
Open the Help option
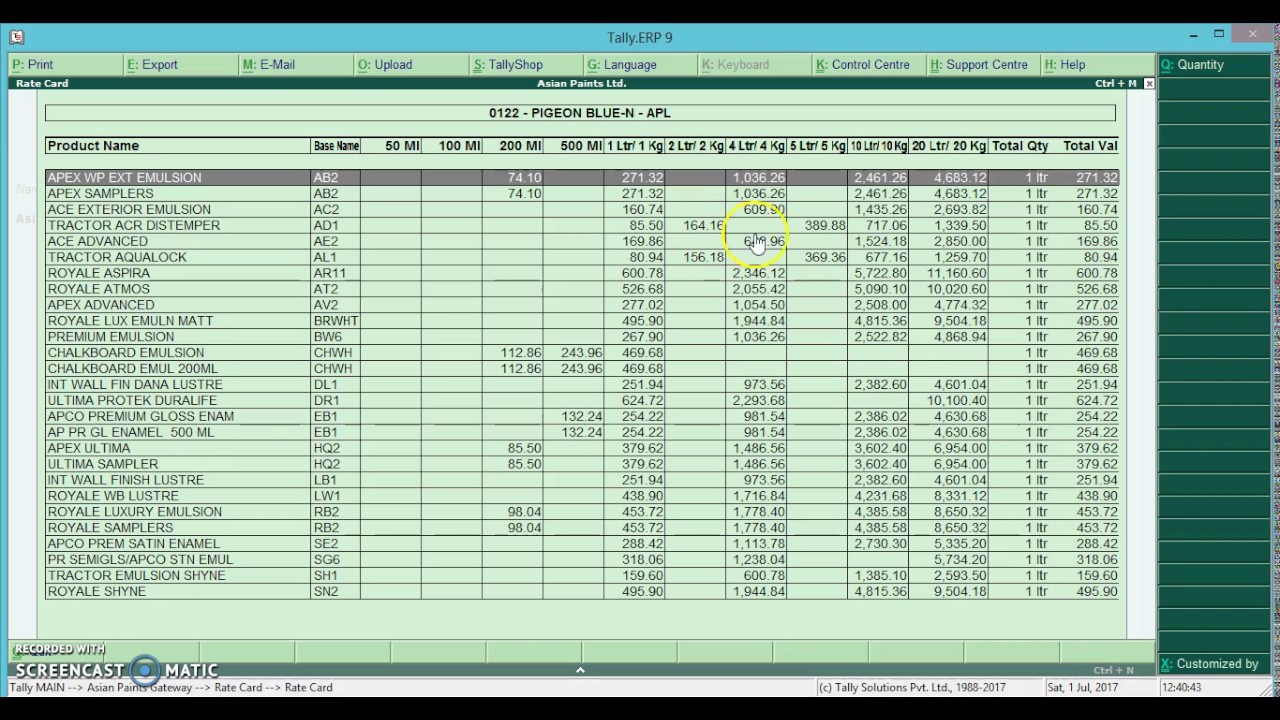tap(1065, 64)
